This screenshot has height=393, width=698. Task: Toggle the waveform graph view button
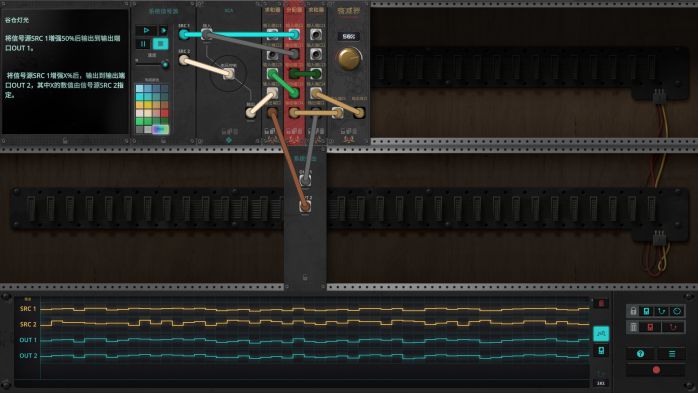(601, 333)
